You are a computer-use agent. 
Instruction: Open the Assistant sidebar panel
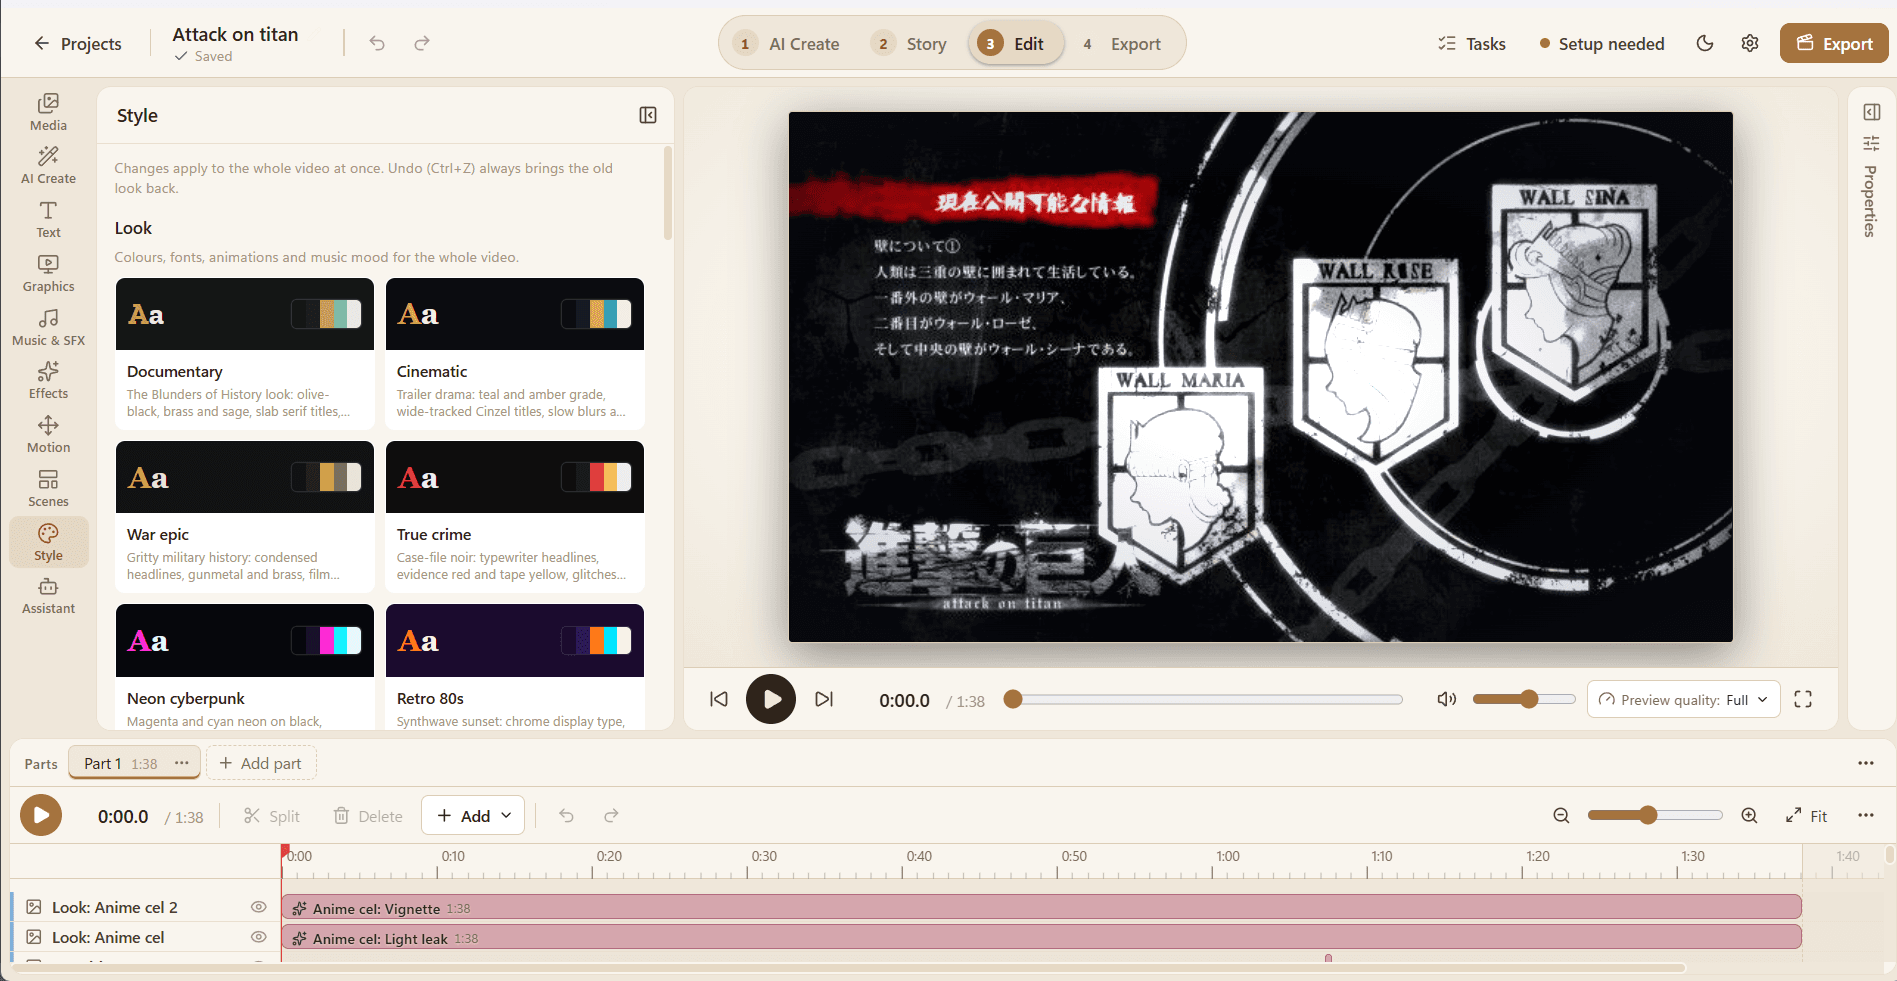click(x=48, y=596)
